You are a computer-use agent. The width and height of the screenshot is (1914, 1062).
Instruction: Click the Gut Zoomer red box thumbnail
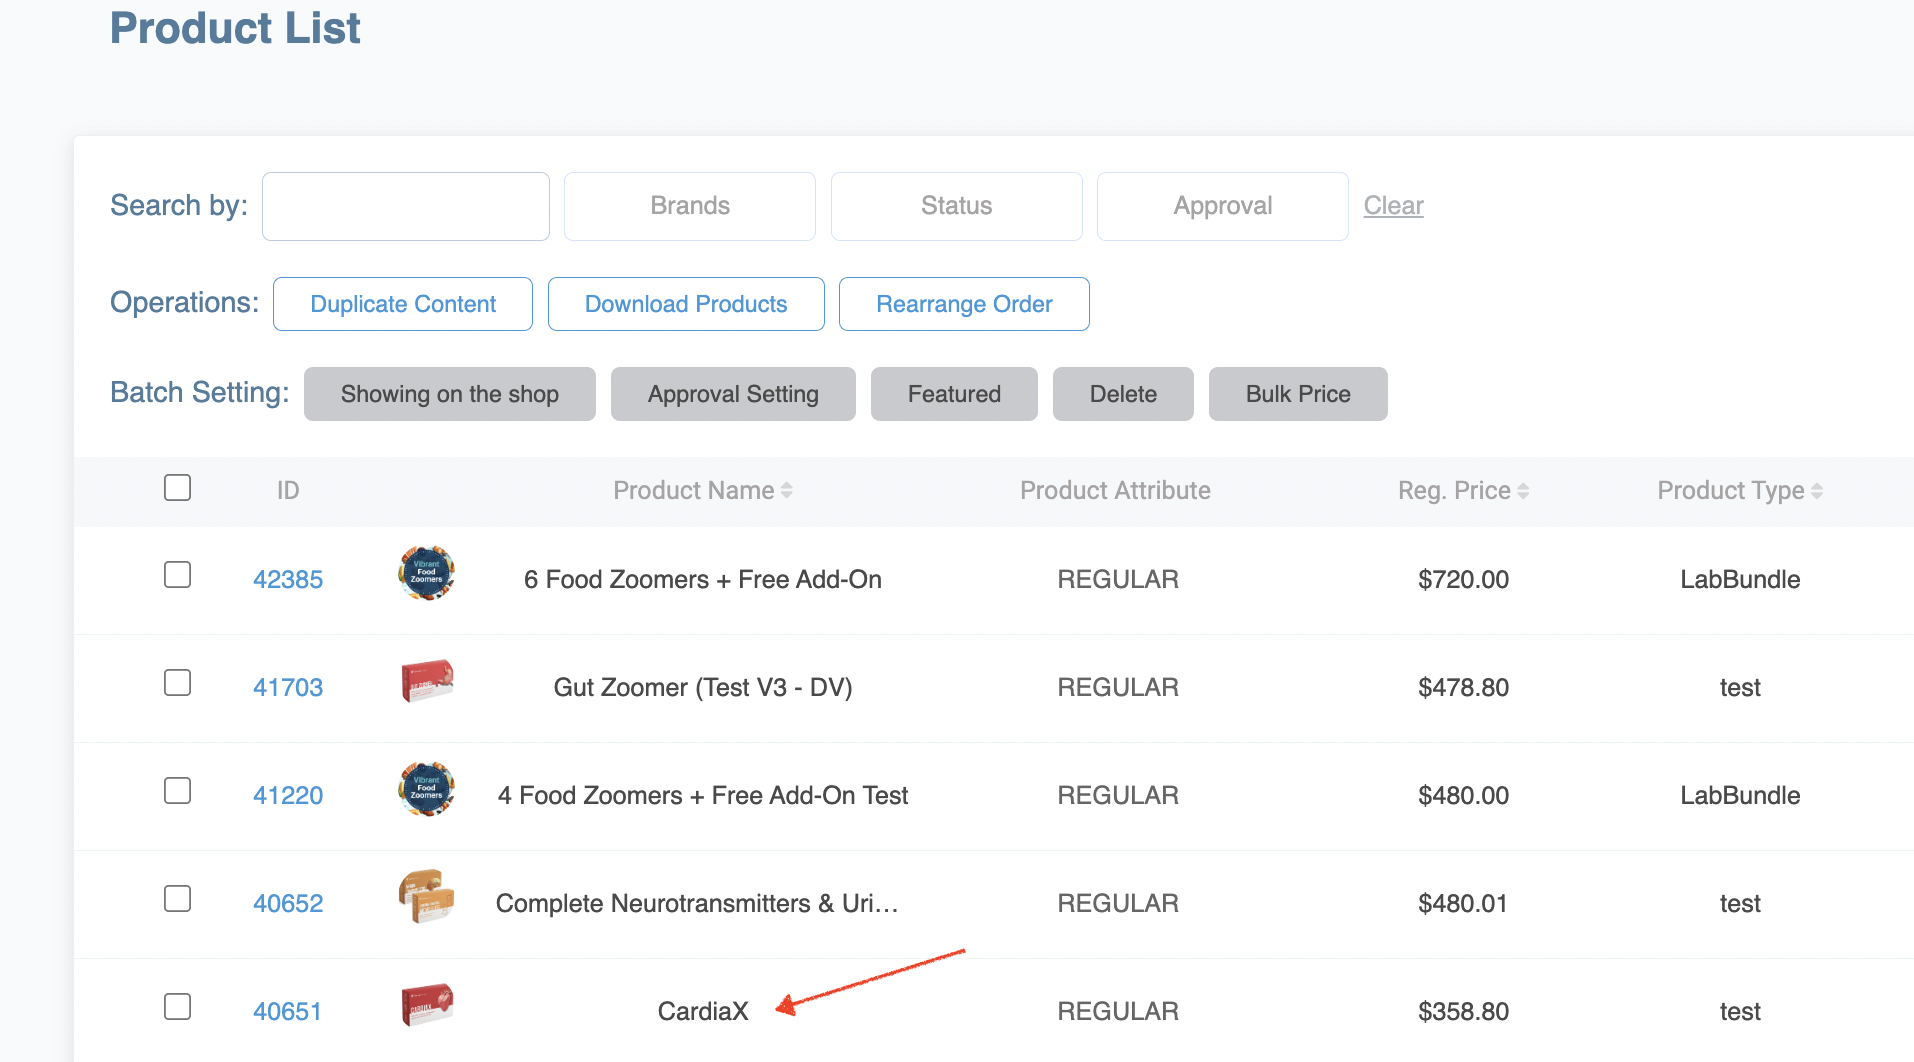[427, 682]
